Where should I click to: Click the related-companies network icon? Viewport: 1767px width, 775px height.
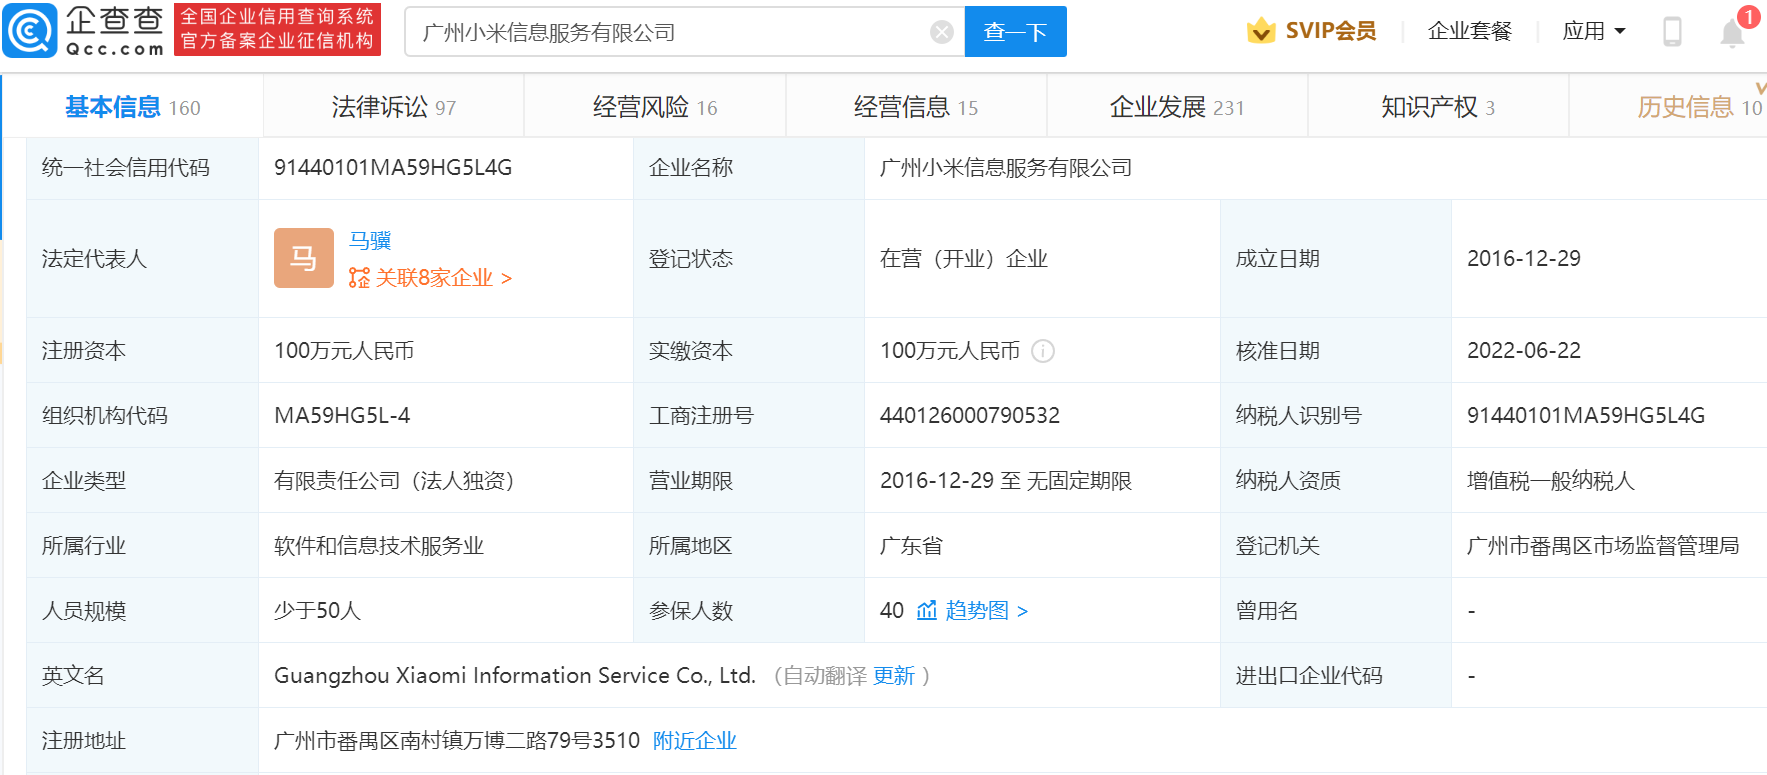tap(359, 278)
